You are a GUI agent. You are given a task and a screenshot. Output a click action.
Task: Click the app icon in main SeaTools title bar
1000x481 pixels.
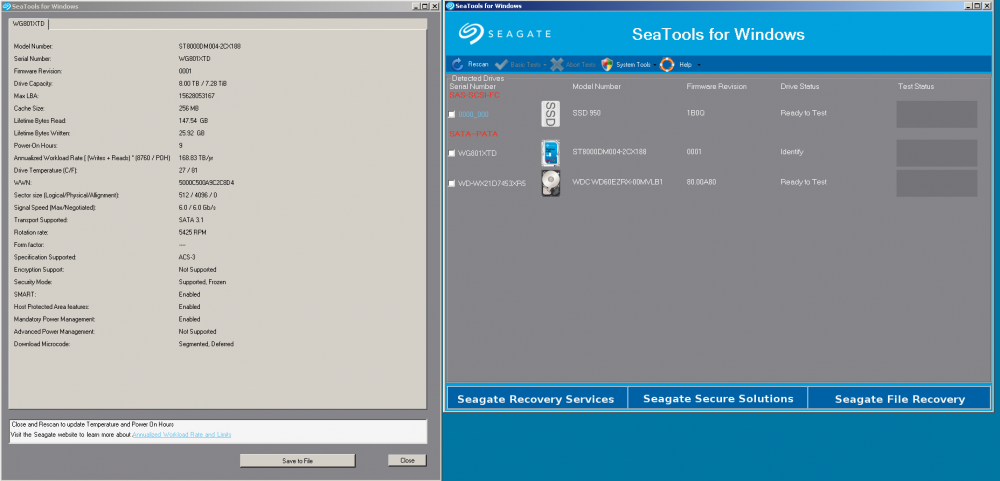click(x=450, y=6)
